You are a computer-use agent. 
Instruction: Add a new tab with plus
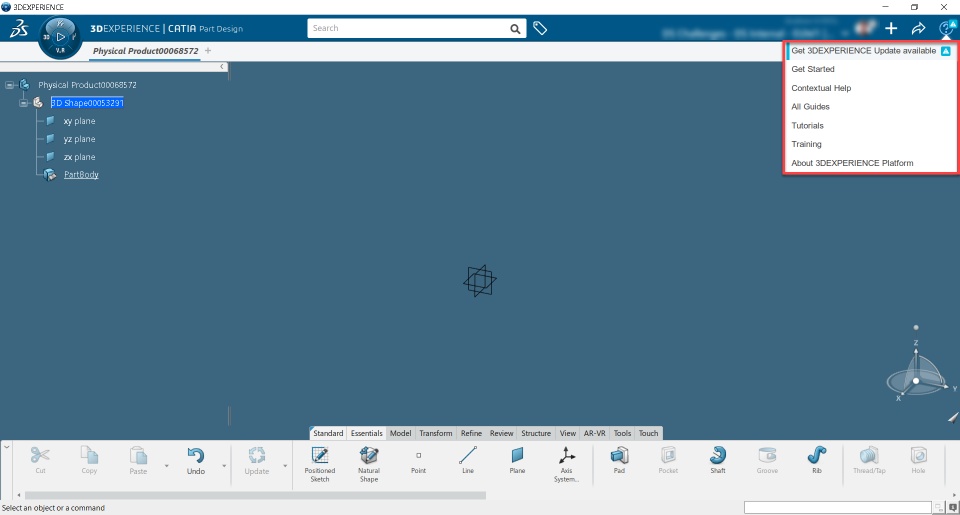tap(208, 51)
